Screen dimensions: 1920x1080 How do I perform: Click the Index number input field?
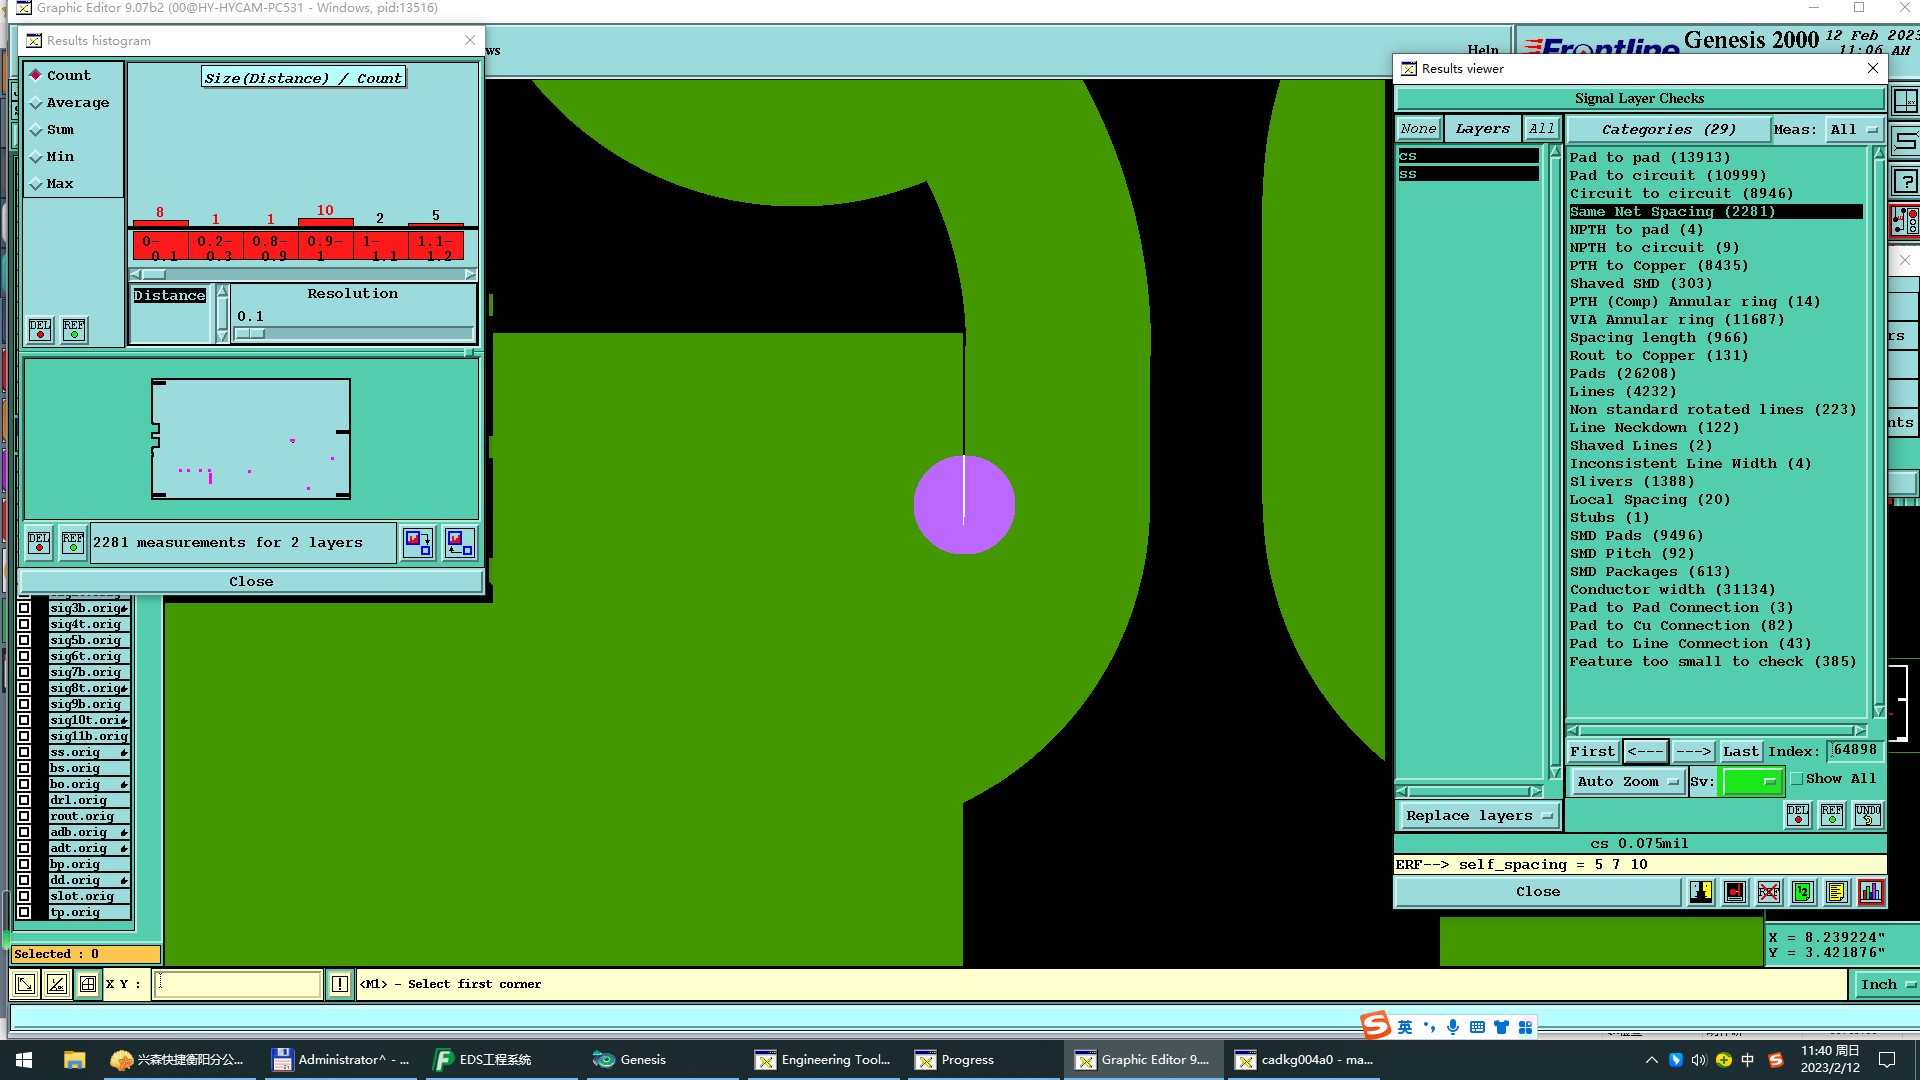(x=1855, y=750)
